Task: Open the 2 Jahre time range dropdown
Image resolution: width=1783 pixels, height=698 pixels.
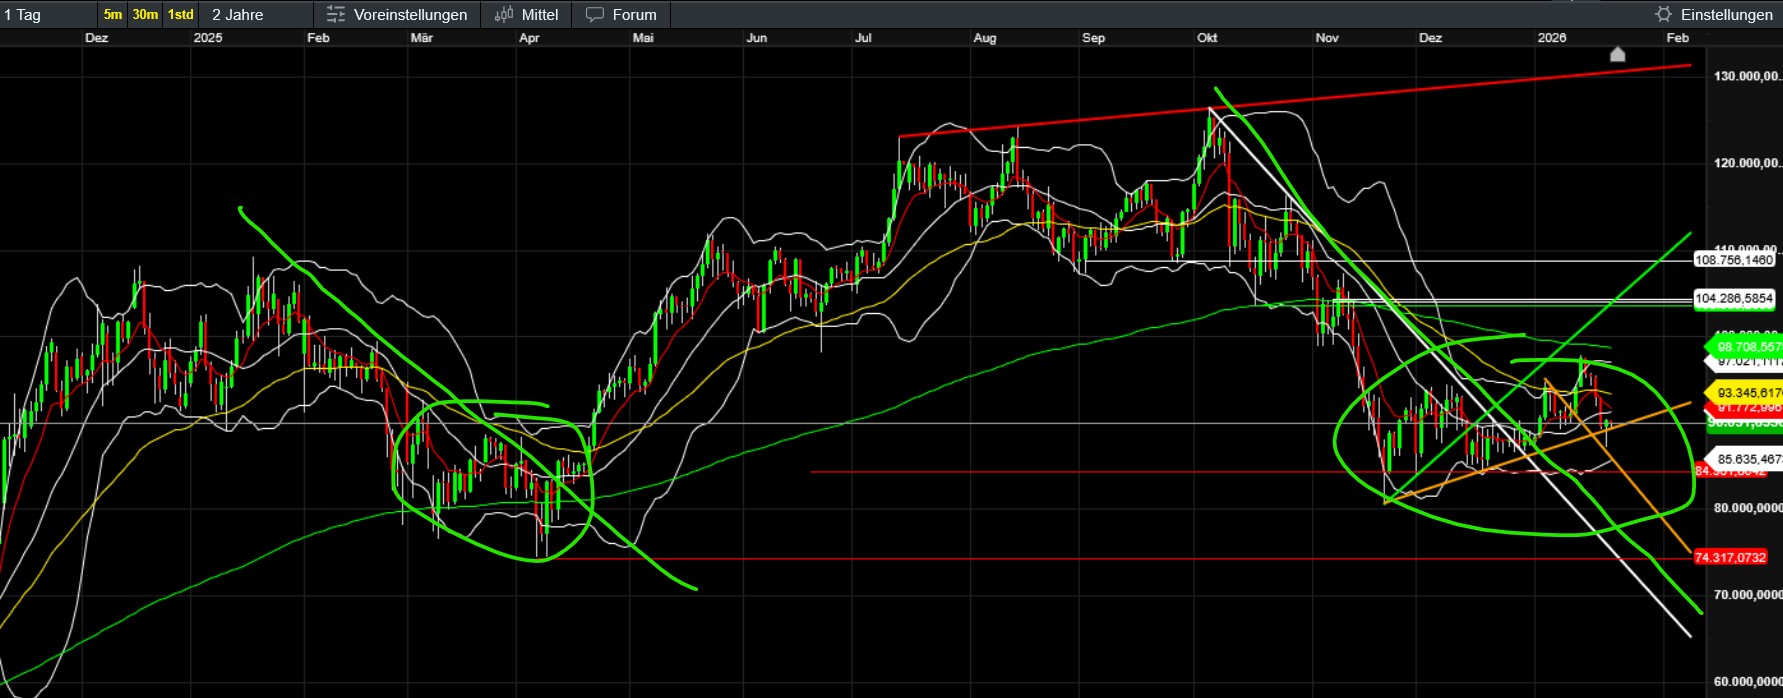Action: tap(256, 14)
